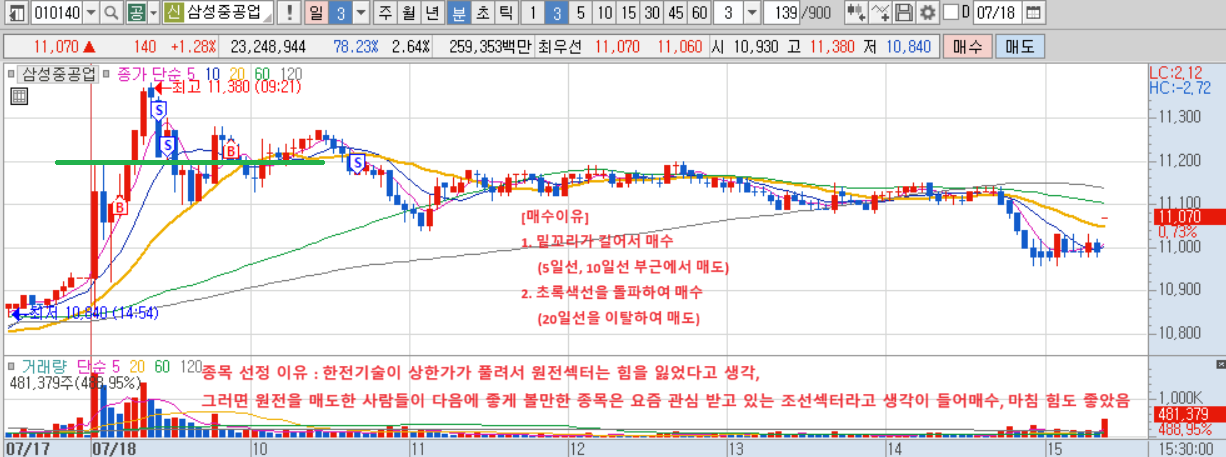
Task: Click the 5 minute interval button
Action: pos(579,13)
